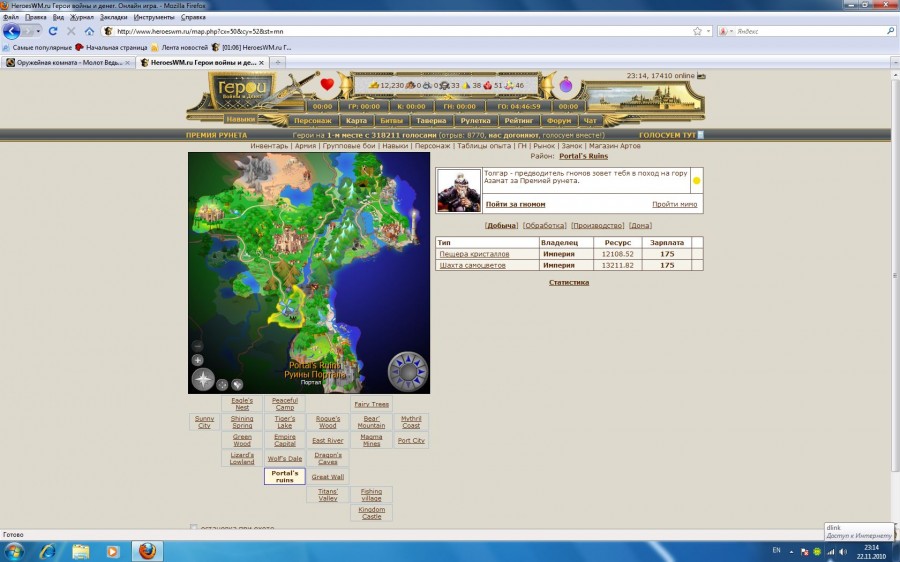
Task: Switch to the Оружейная комната tab
Action: 68,62
